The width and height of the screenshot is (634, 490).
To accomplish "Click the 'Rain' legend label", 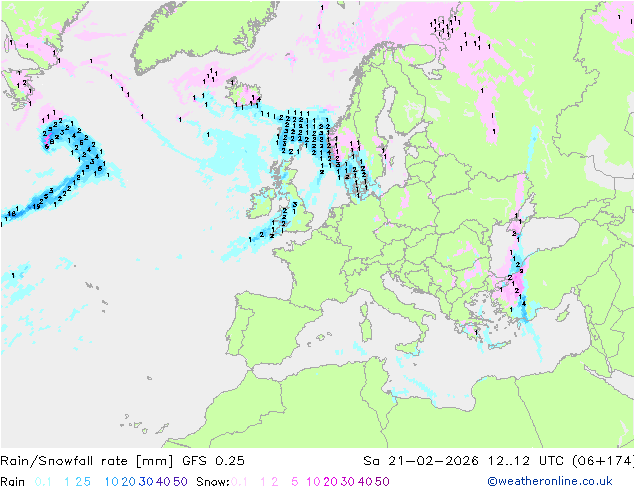I will click(13, 482).
